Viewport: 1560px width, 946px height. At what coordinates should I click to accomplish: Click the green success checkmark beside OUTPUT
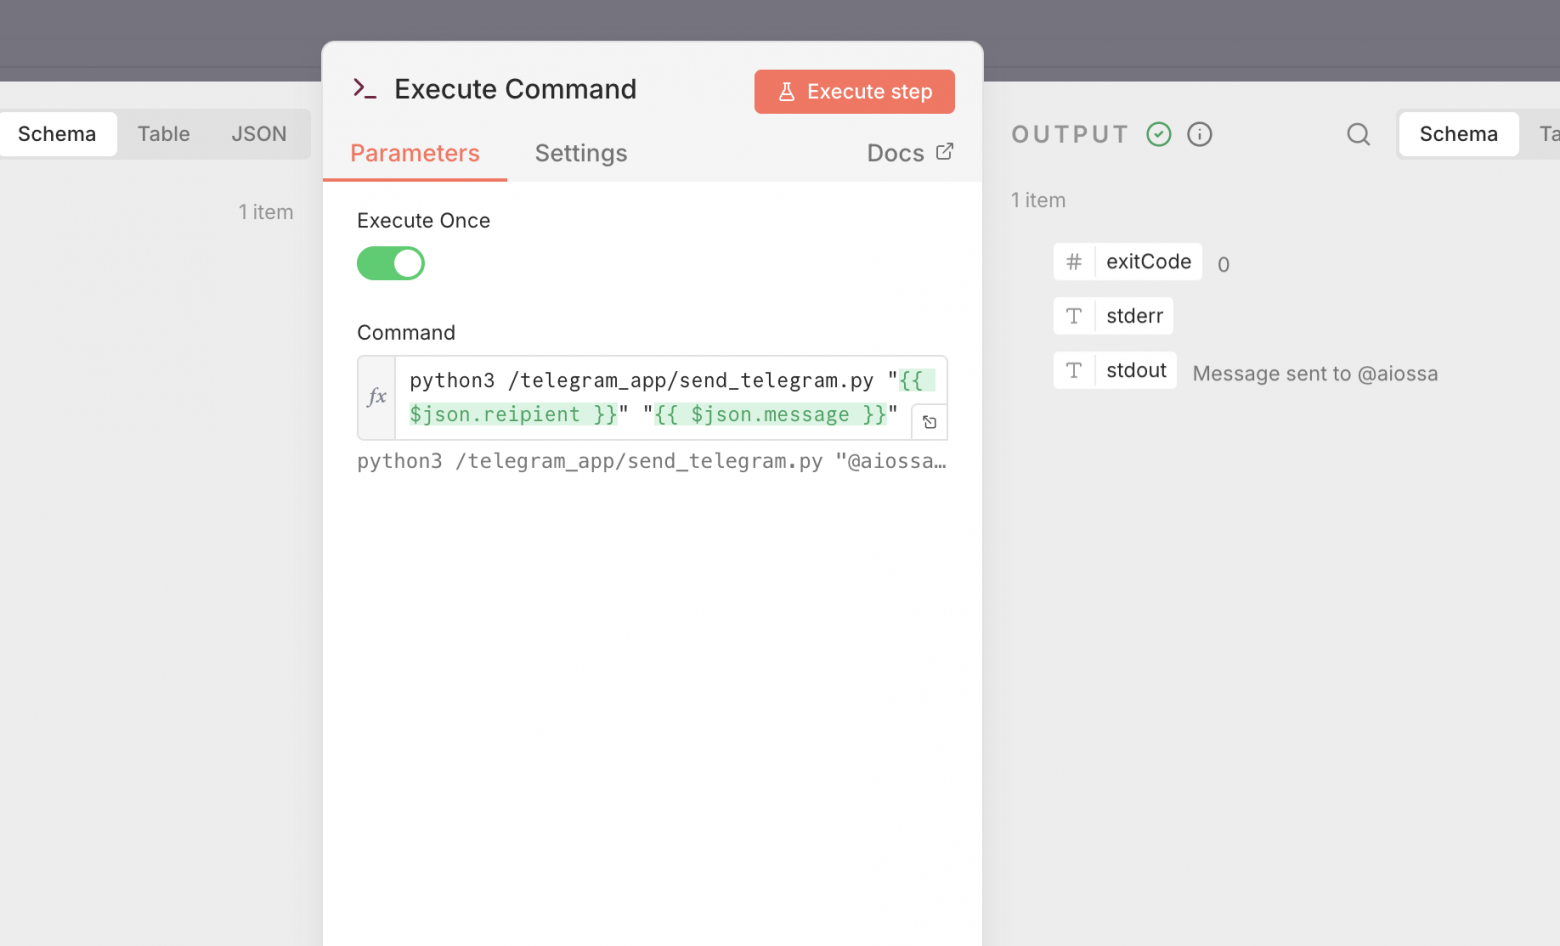pos(1159,133)
